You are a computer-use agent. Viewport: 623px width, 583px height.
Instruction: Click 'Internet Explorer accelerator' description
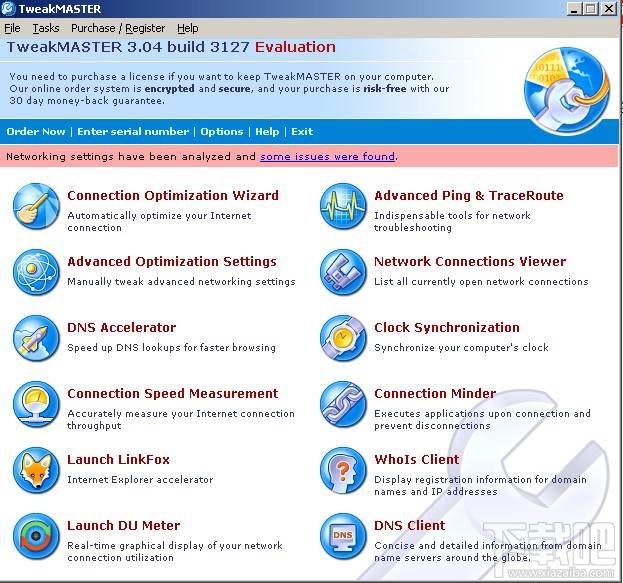coord(140,480)
